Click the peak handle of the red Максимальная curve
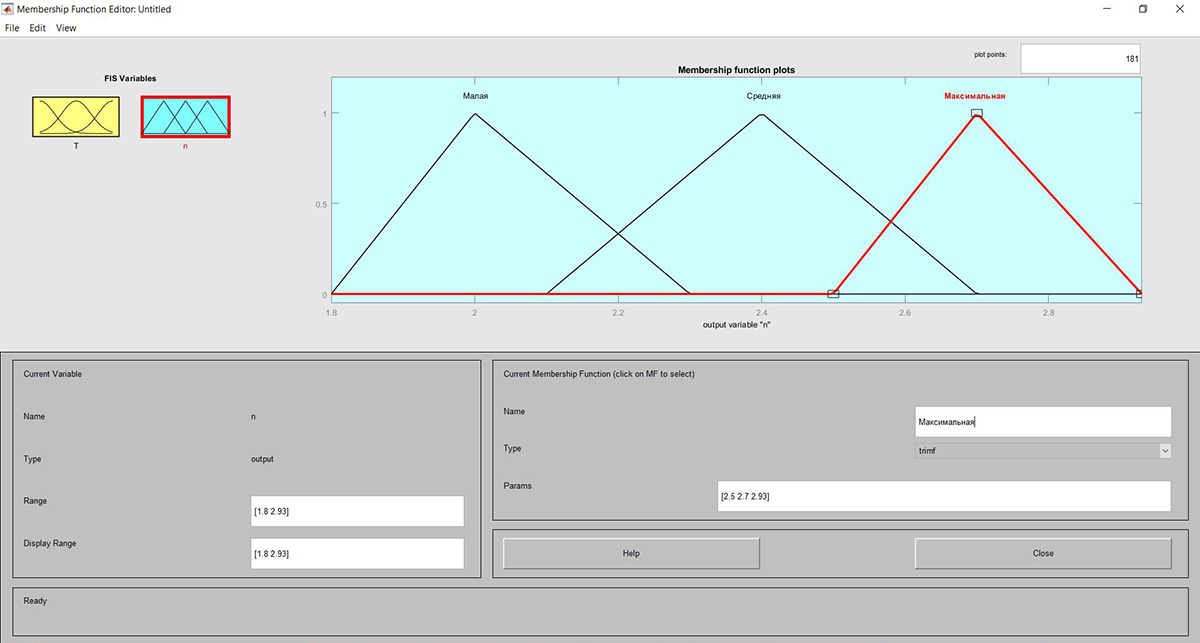 point(977,113)
